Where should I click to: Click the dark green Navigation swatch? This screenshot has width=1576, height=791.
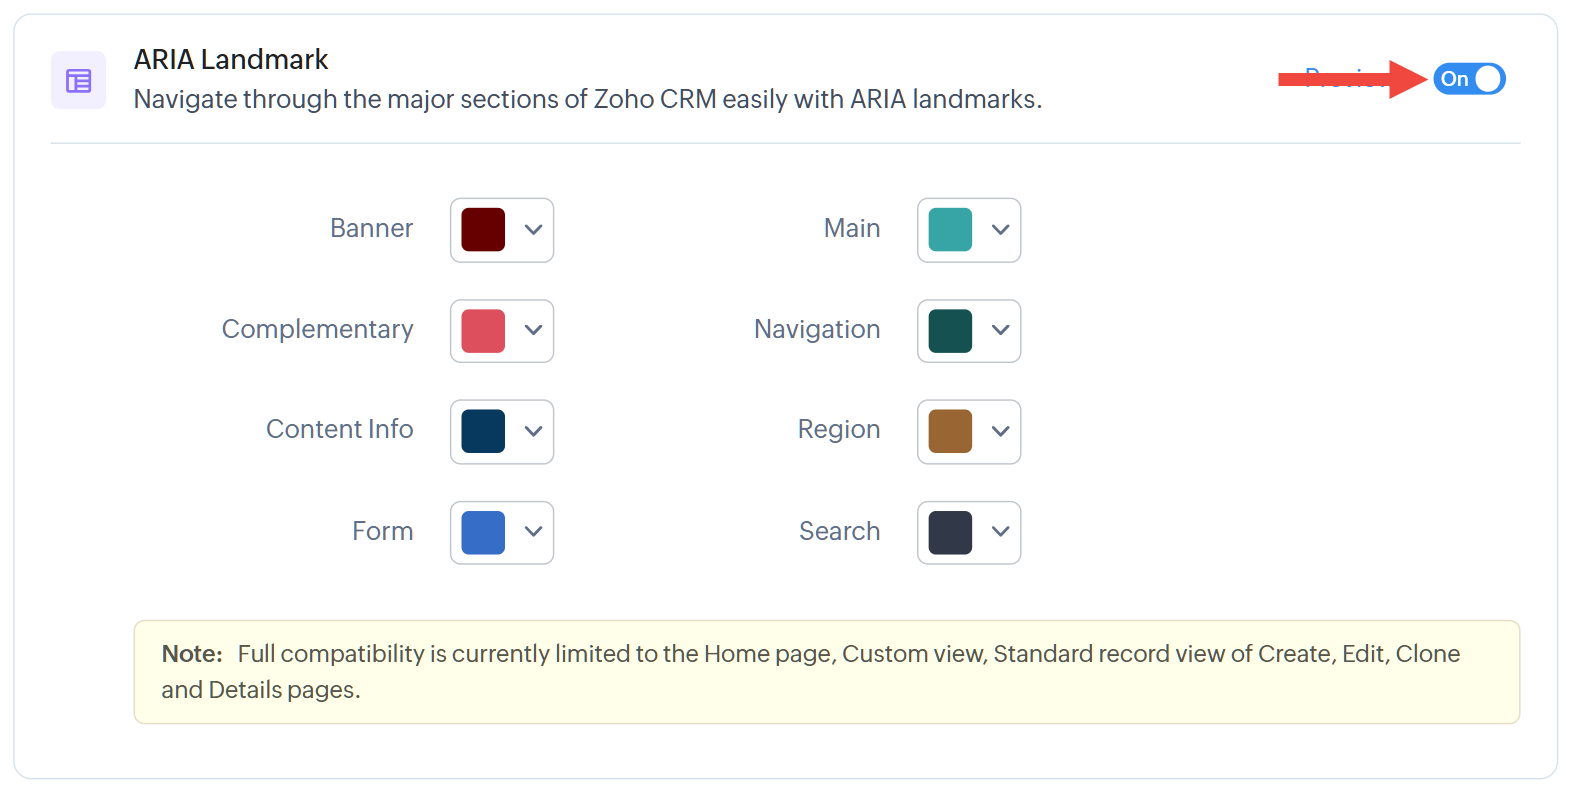(x=950, y=331)
